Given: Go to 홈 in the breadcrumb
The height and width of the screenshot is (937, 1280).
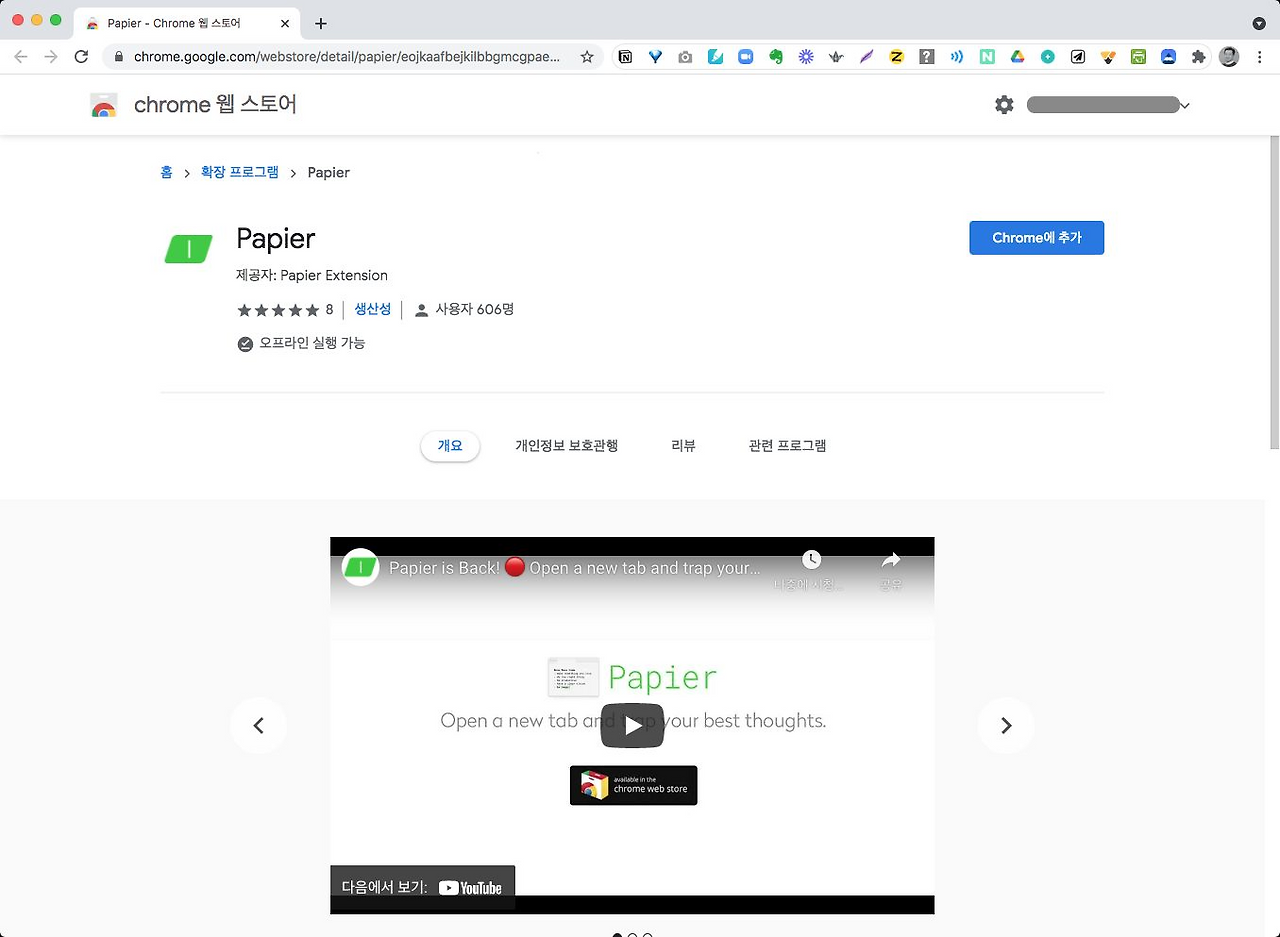Looking at the screenshot, I should [x=166, y=172].
